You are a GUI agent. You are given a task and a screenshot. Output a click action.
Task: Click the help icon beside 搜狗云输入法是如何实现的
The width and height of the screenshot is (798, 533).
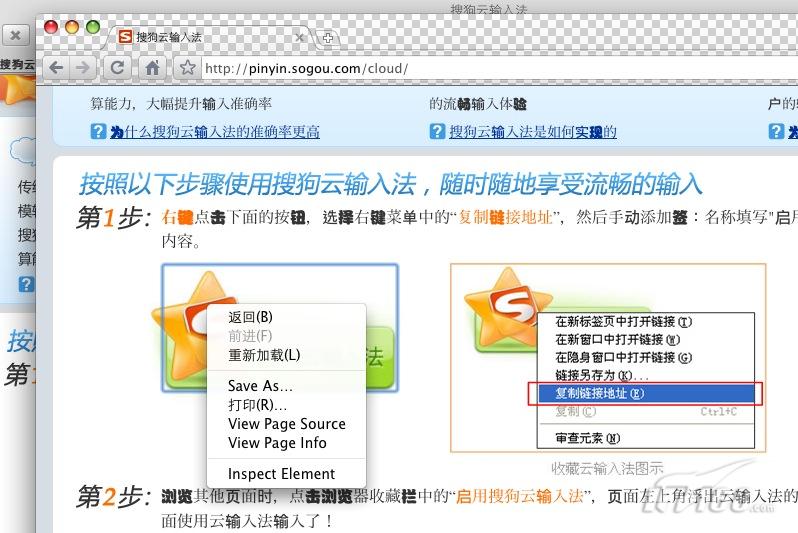click(437, 131)
